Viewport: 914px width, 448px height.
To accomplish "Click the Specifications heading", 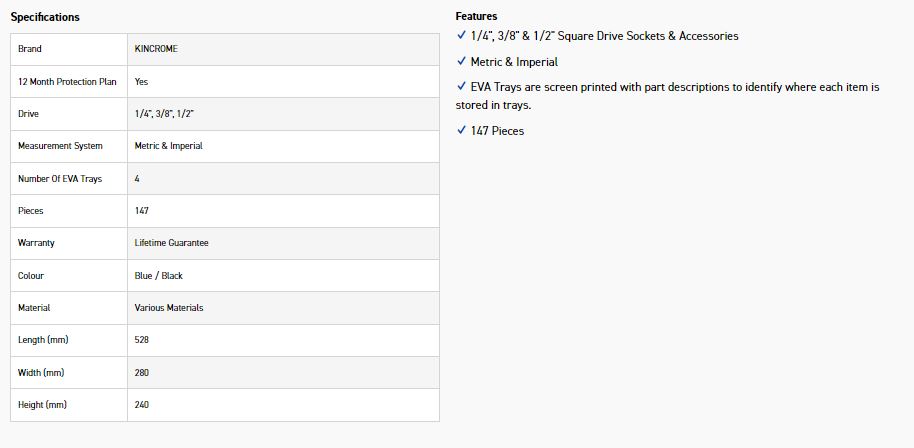I will click(x=45, y=17).
